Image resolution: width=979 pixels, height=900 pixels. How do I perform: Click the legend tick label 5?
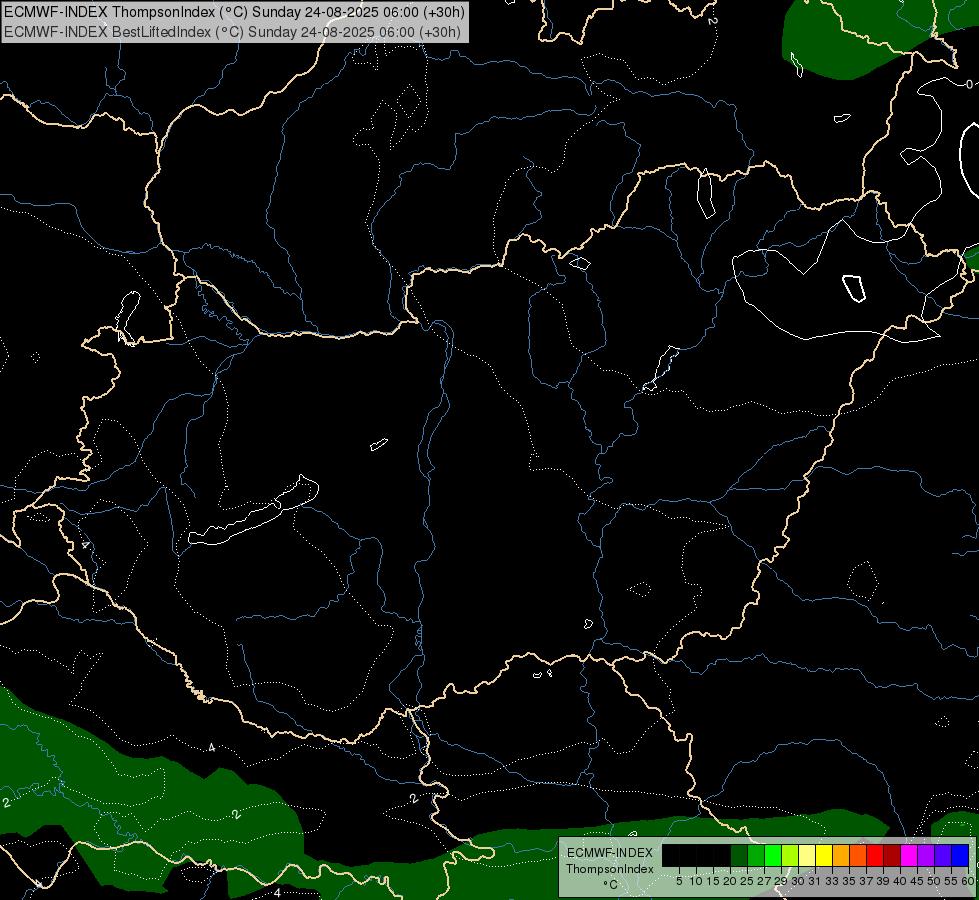point(679,881)
